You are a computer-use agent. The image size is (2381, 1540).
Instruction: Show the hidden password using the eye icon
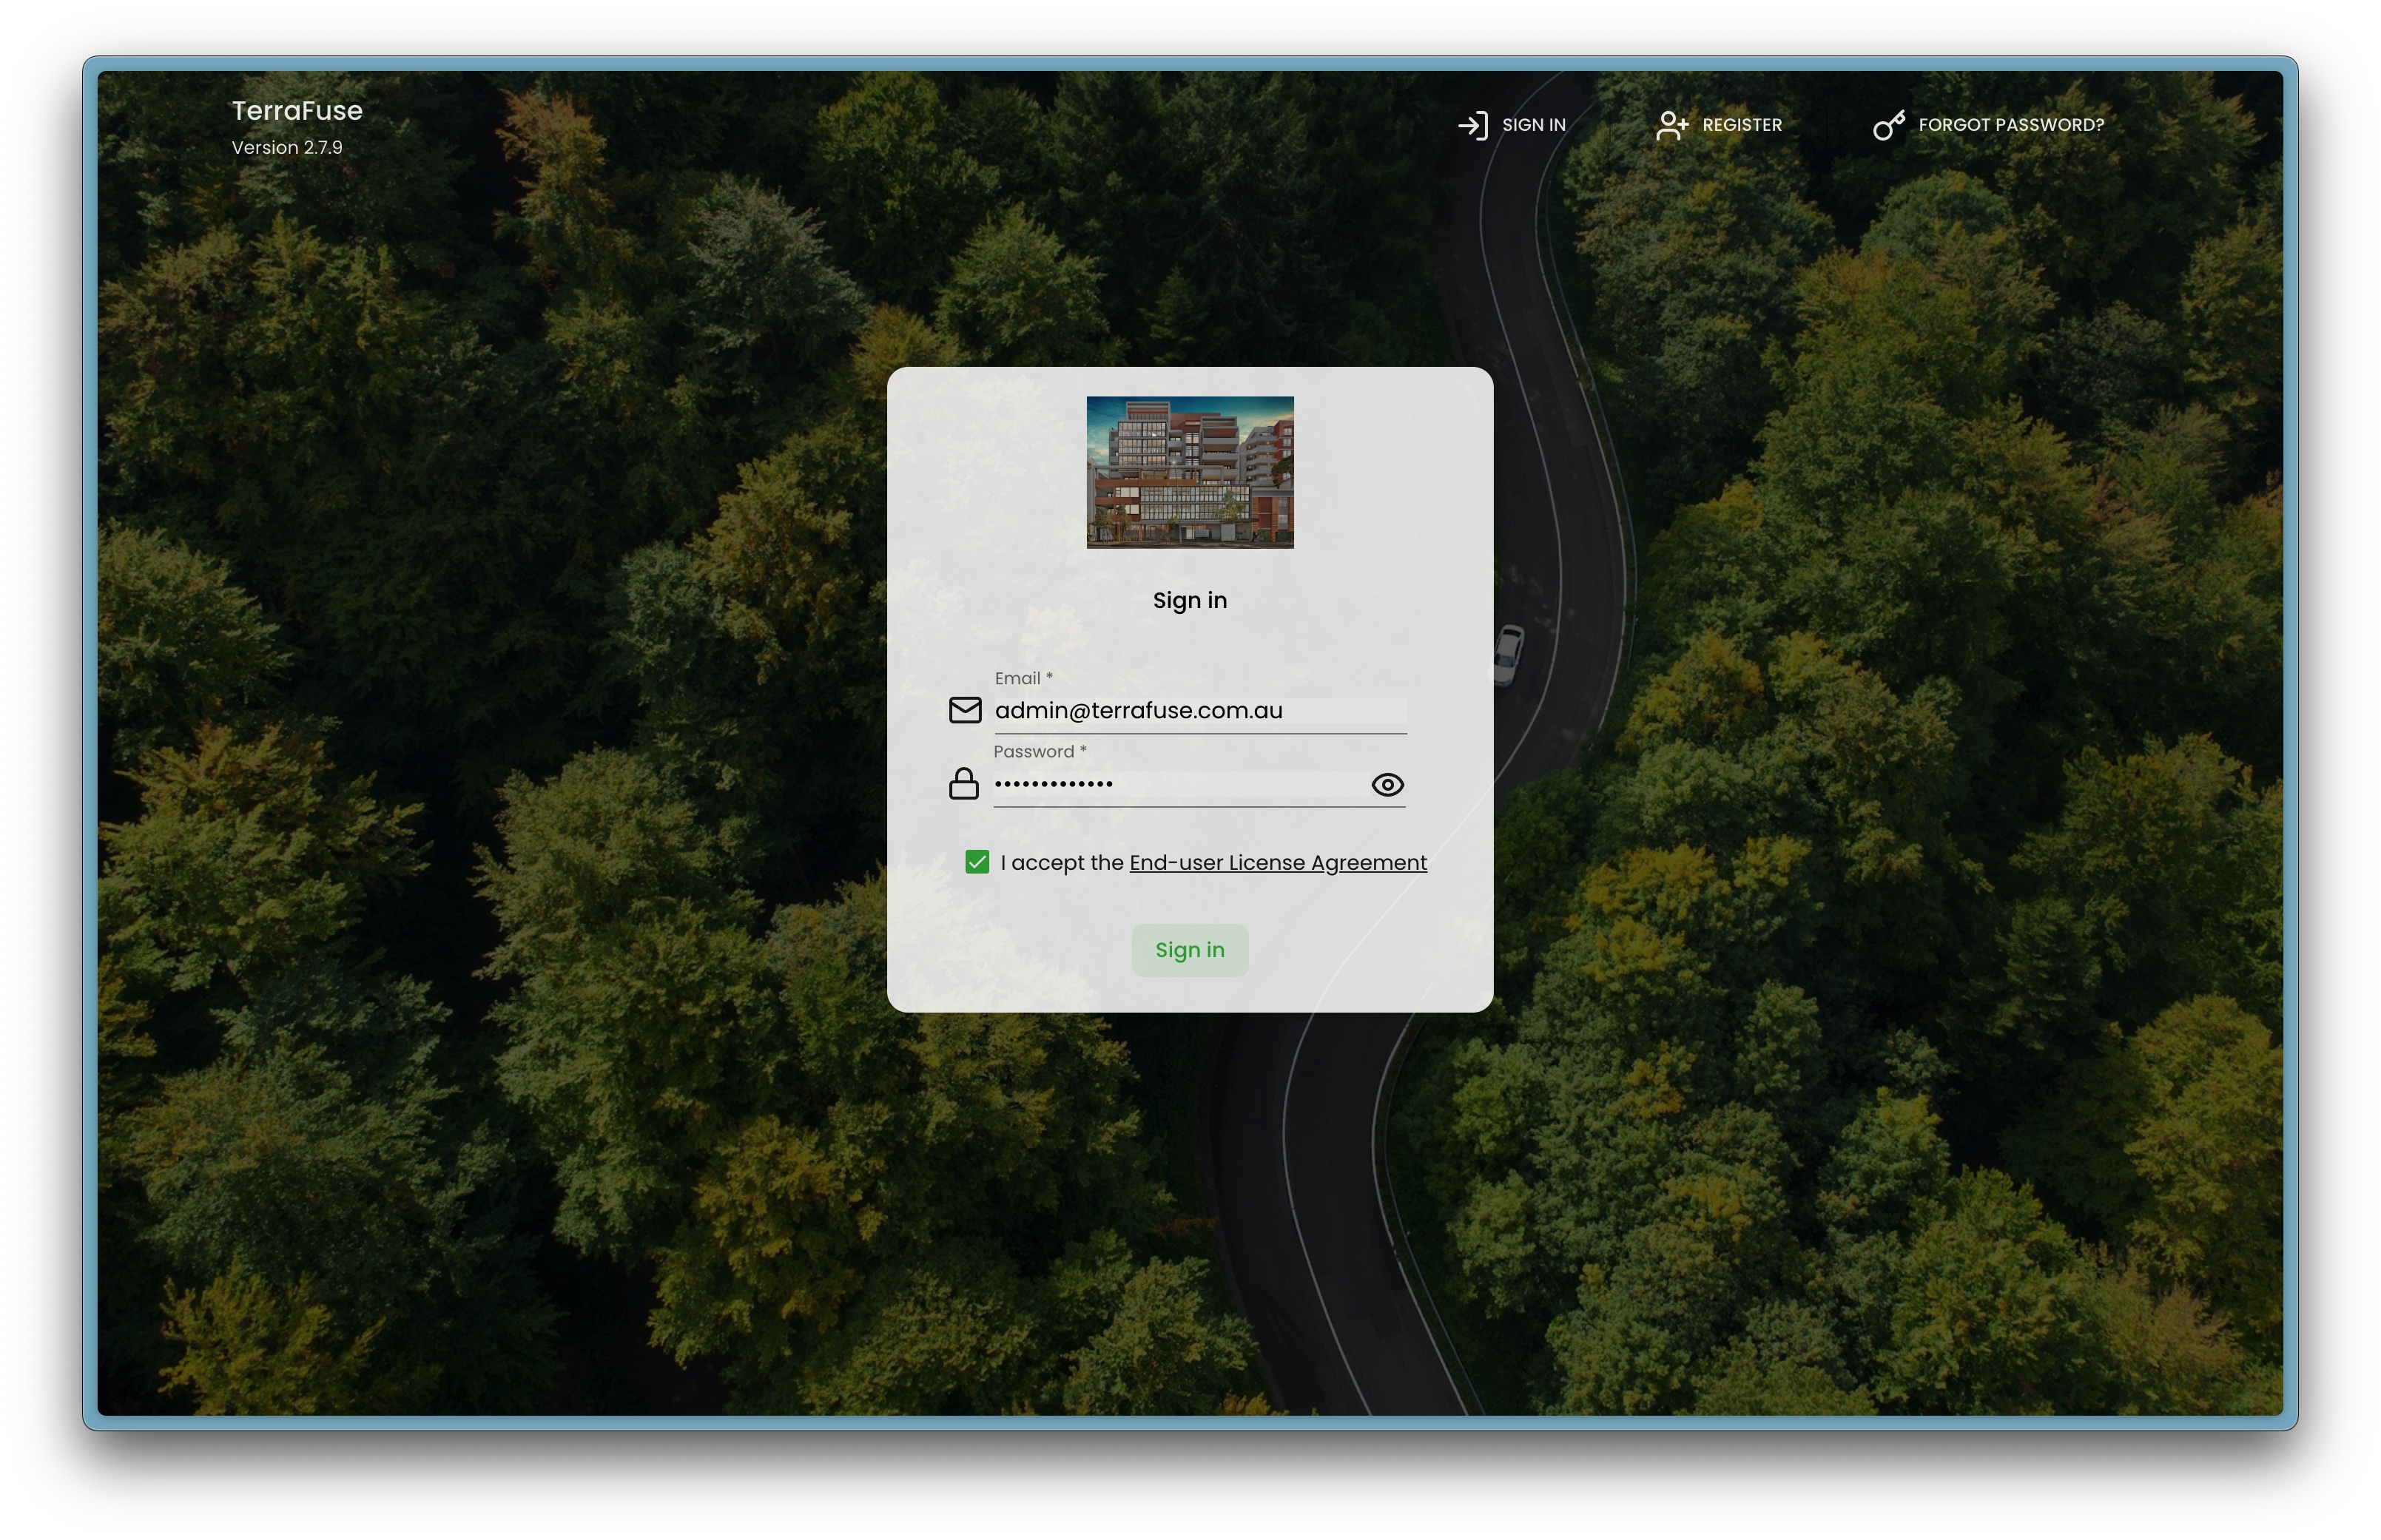(1387, 786)
